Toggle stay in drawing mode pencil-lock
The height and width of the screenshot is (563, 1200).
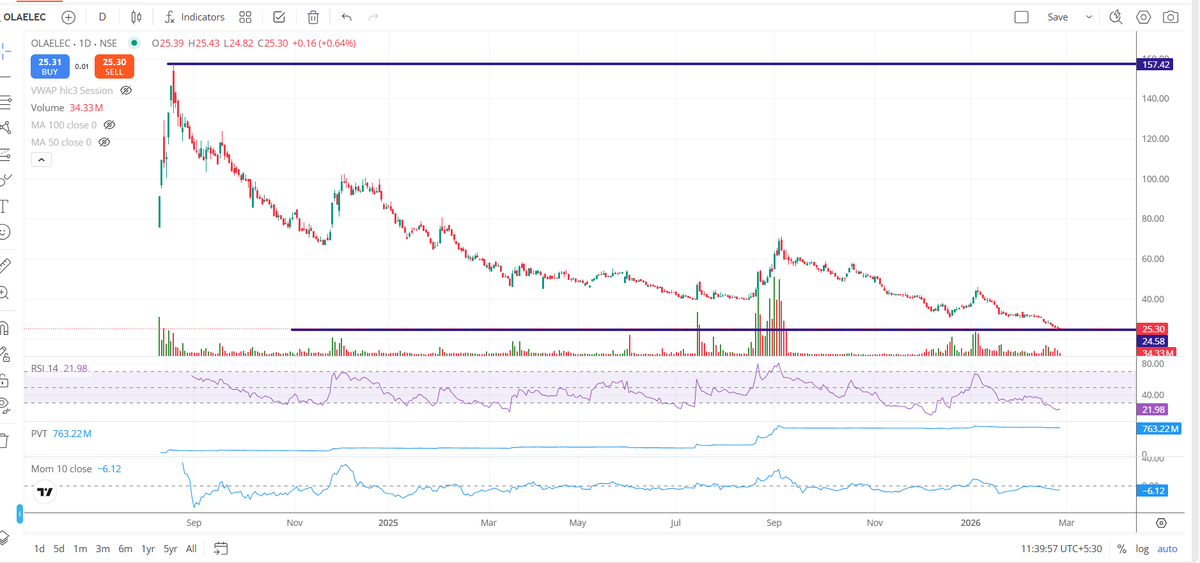click(x=4, y=353)
